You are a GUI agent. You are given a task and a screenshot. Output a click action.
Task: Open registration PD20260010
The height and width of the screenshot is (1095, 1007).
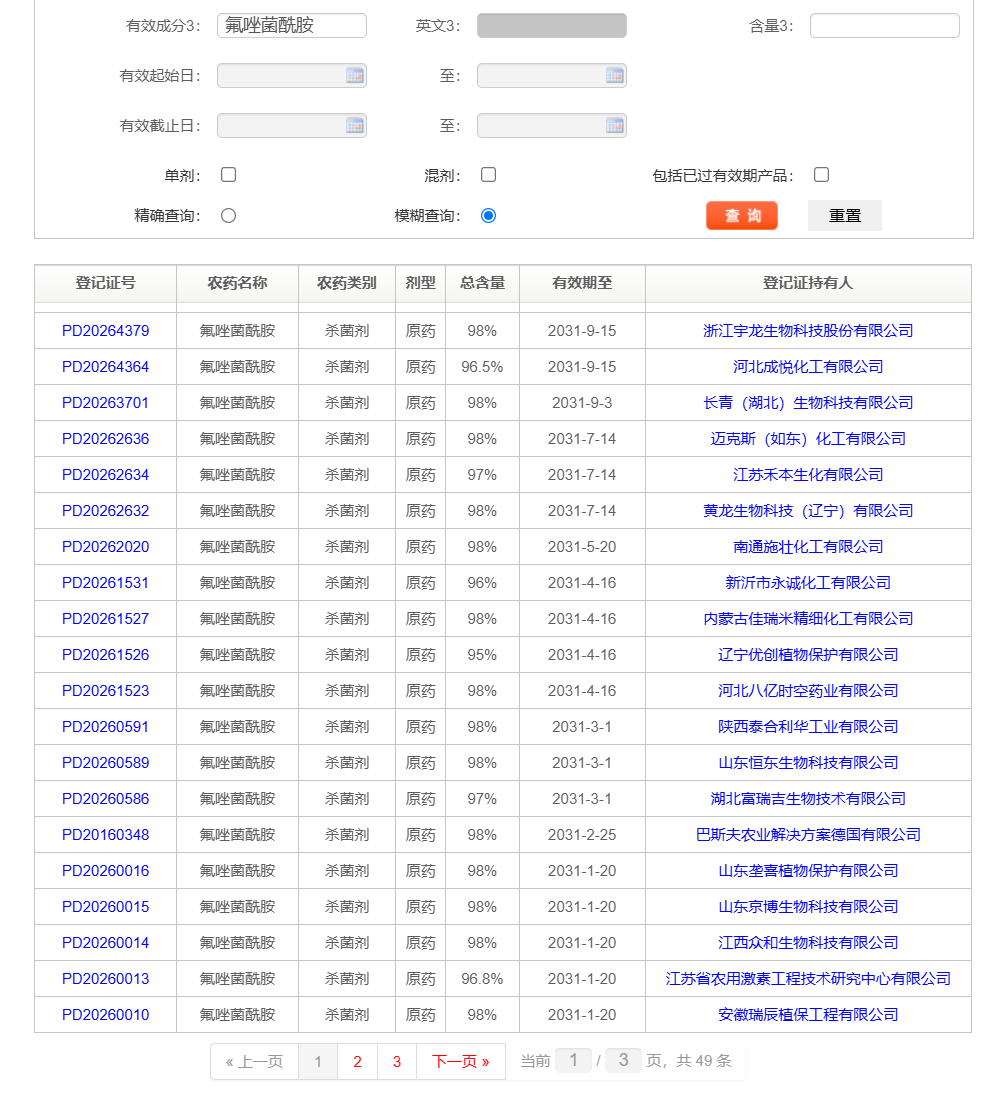tap(105, 1015)
